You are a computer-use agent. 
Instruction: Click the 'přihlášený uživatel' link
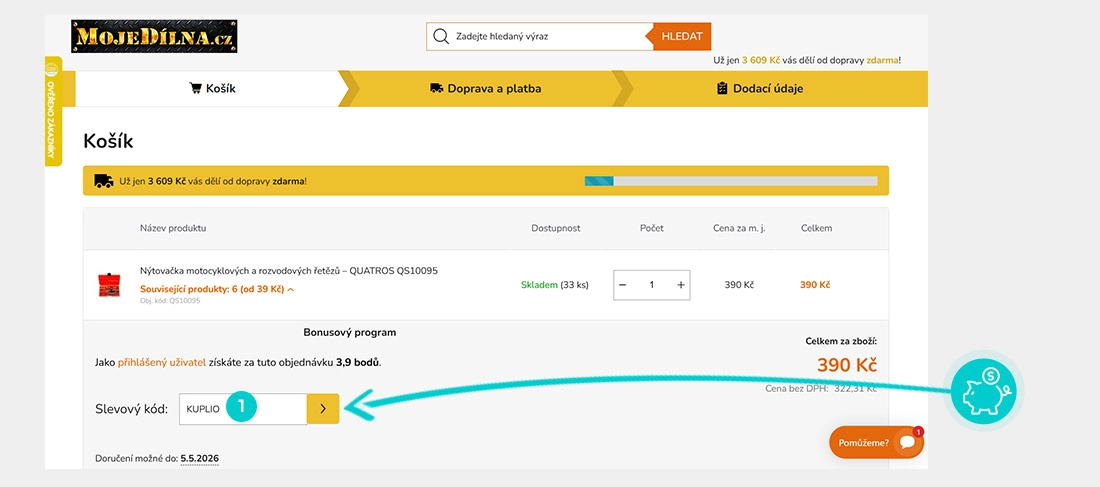click(x=161, y=363)
